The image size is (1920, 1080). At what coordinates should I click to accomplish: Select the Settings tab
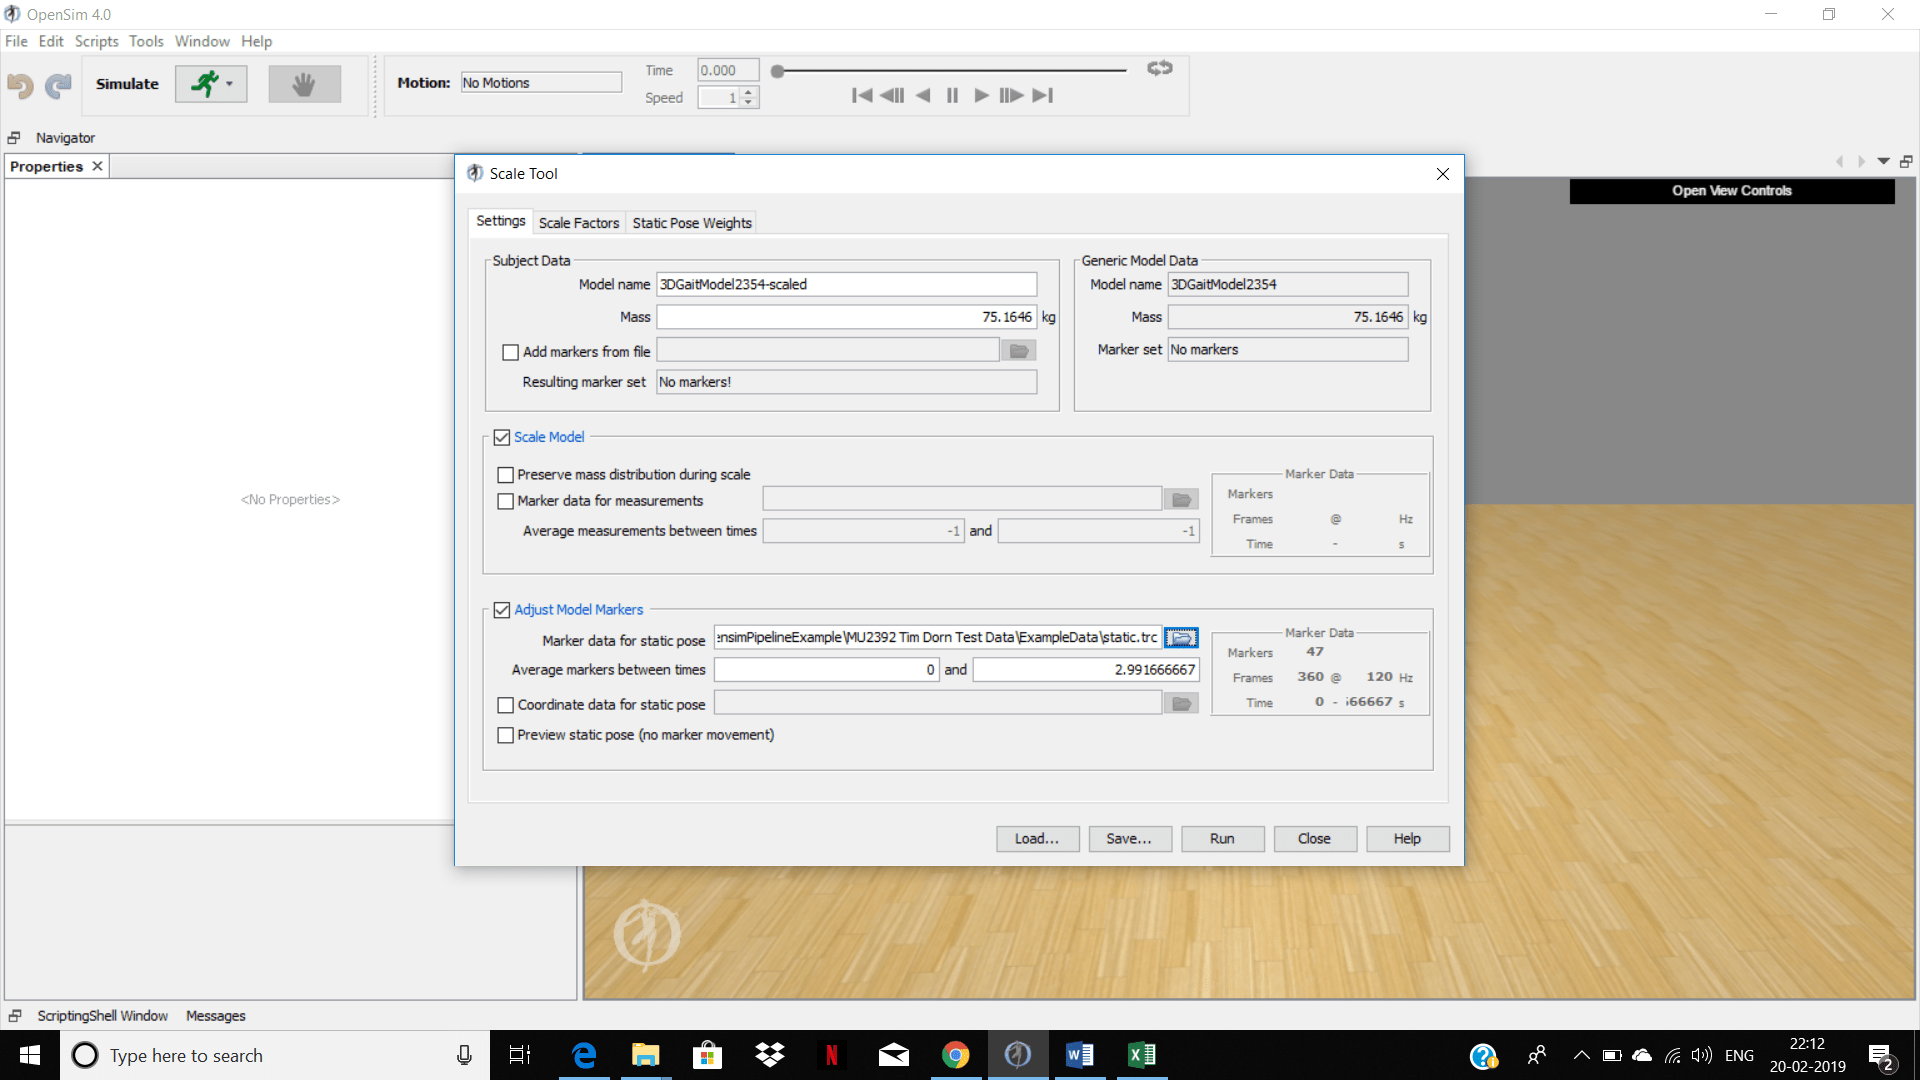coord(500,221)
